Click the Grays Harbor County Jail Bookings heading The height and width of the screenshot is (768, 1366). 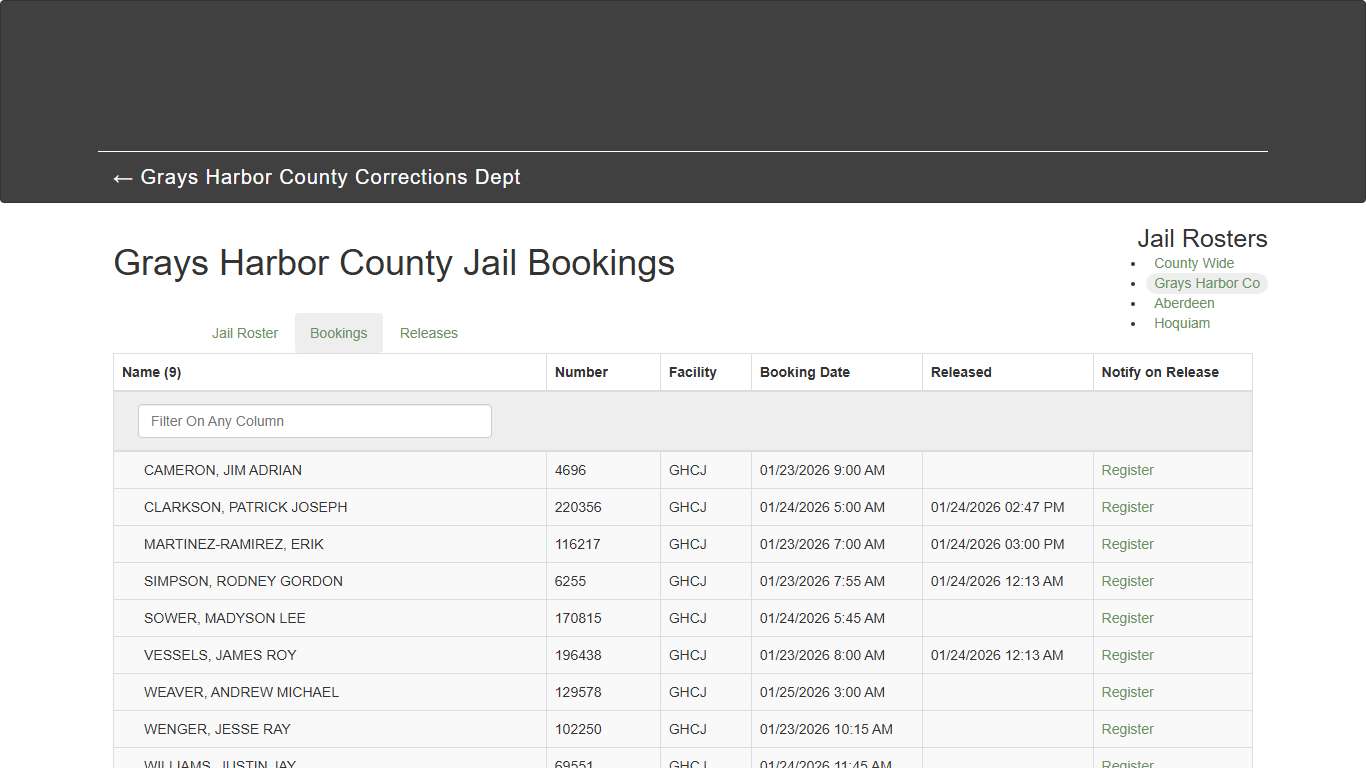tap(394, 263)
